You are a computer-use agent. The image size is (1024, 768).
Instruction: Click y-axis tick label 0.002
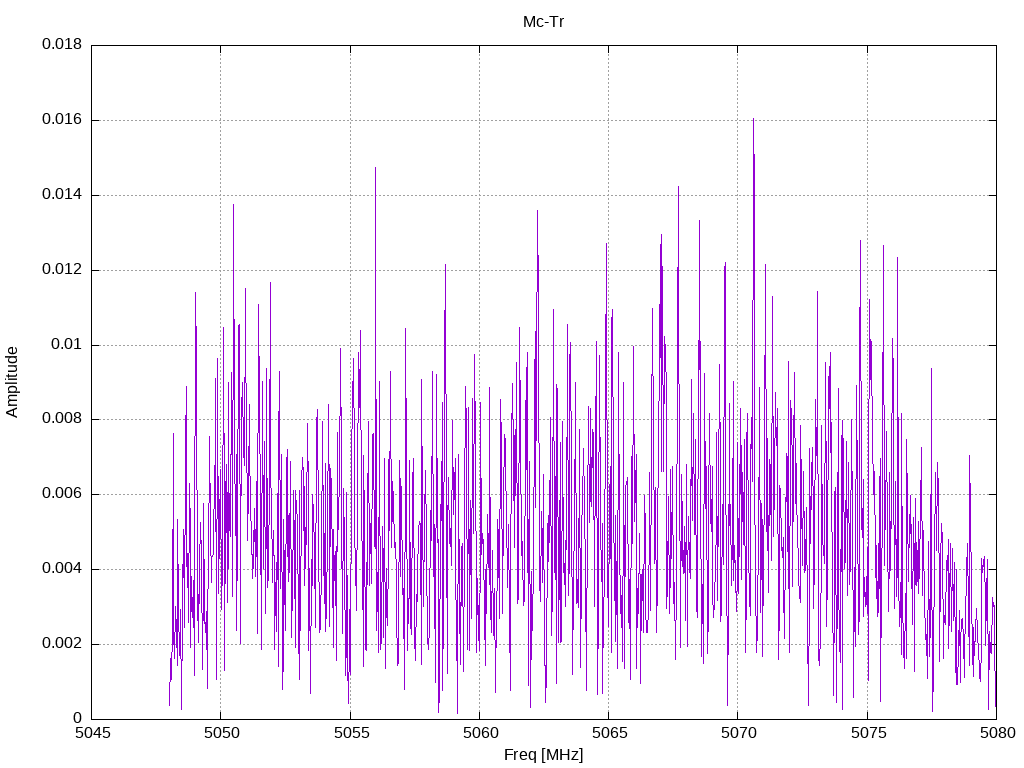[62, 643]
